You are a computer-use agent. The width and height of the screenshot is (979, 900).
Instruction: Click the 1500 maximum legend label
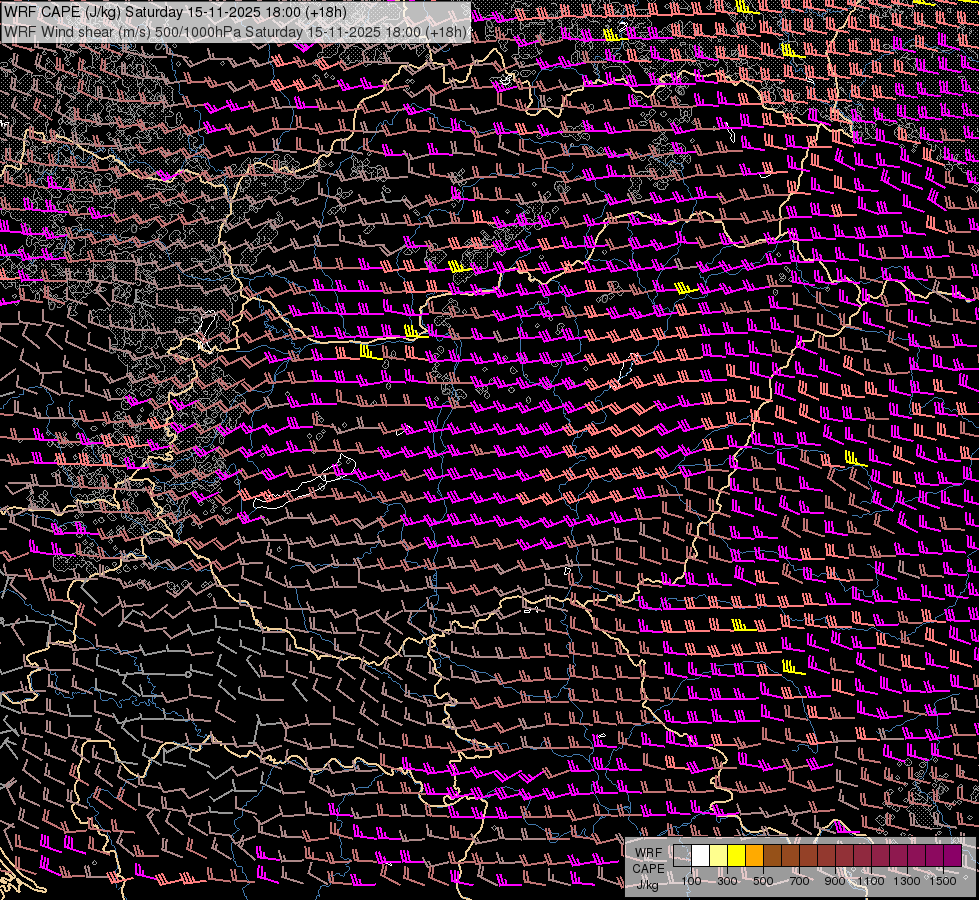942,881
